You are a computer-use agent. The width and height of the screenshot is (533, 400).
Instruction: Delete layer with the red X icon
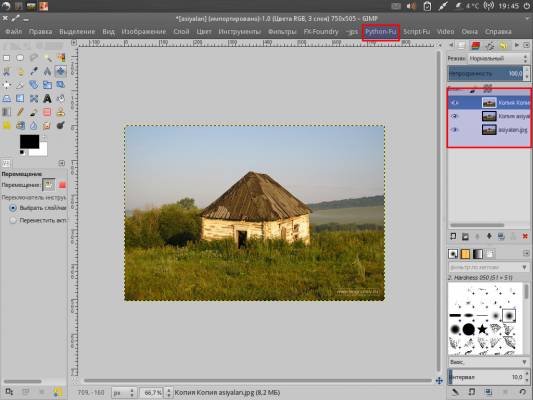tap(525, 237)
